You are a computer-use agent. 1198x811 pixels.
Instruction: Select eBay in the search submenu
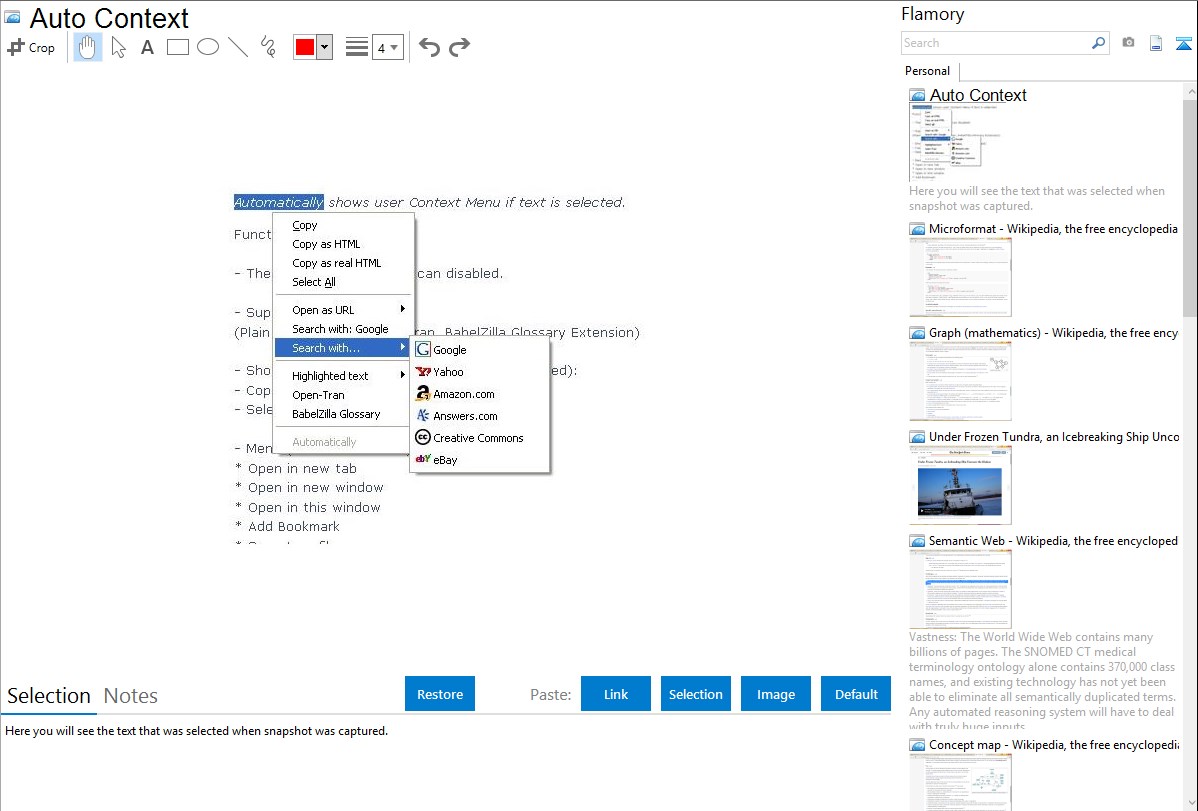coord(480,460)
